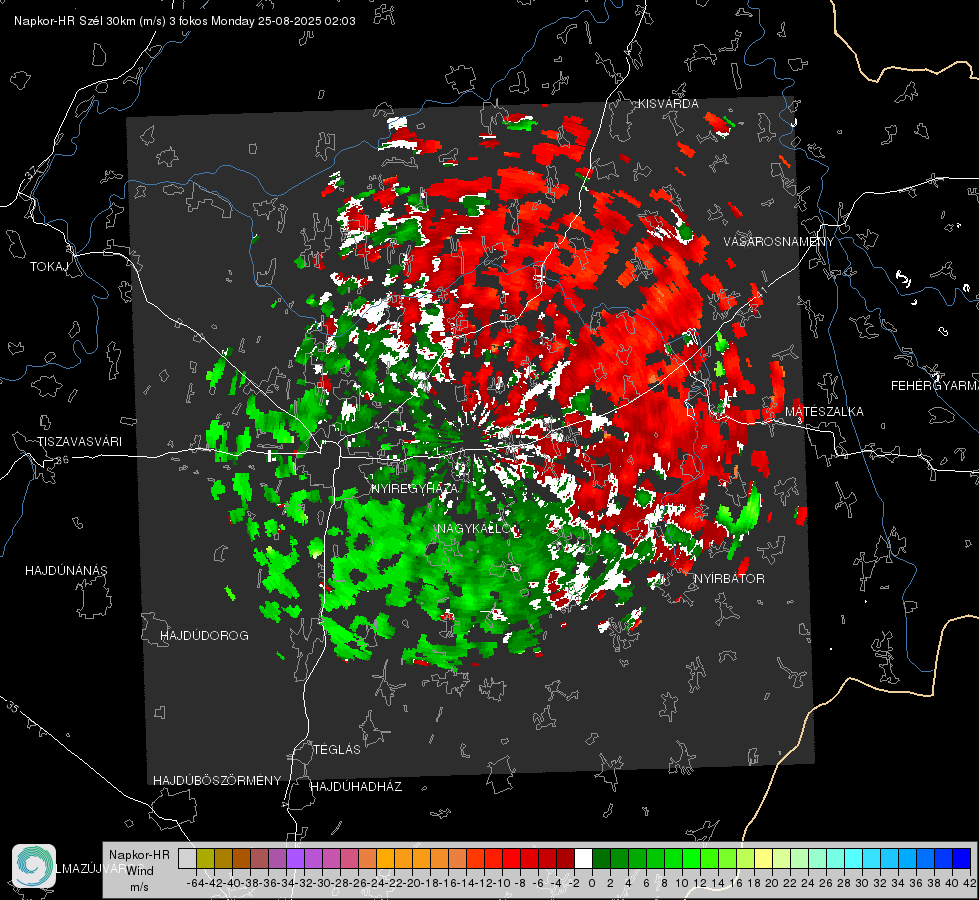The width and height of the screenshot is (979, 900).
Task: Click the HAJDÚBÖSZÖRMÉNY label
Action: click(217, 781)
